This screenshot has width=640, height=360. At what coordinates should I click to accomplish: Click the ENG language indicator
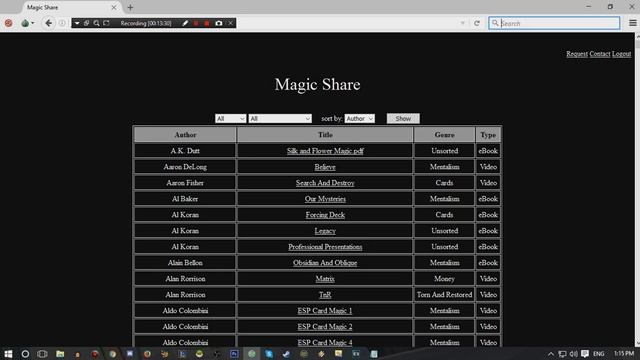click(599, 354)
